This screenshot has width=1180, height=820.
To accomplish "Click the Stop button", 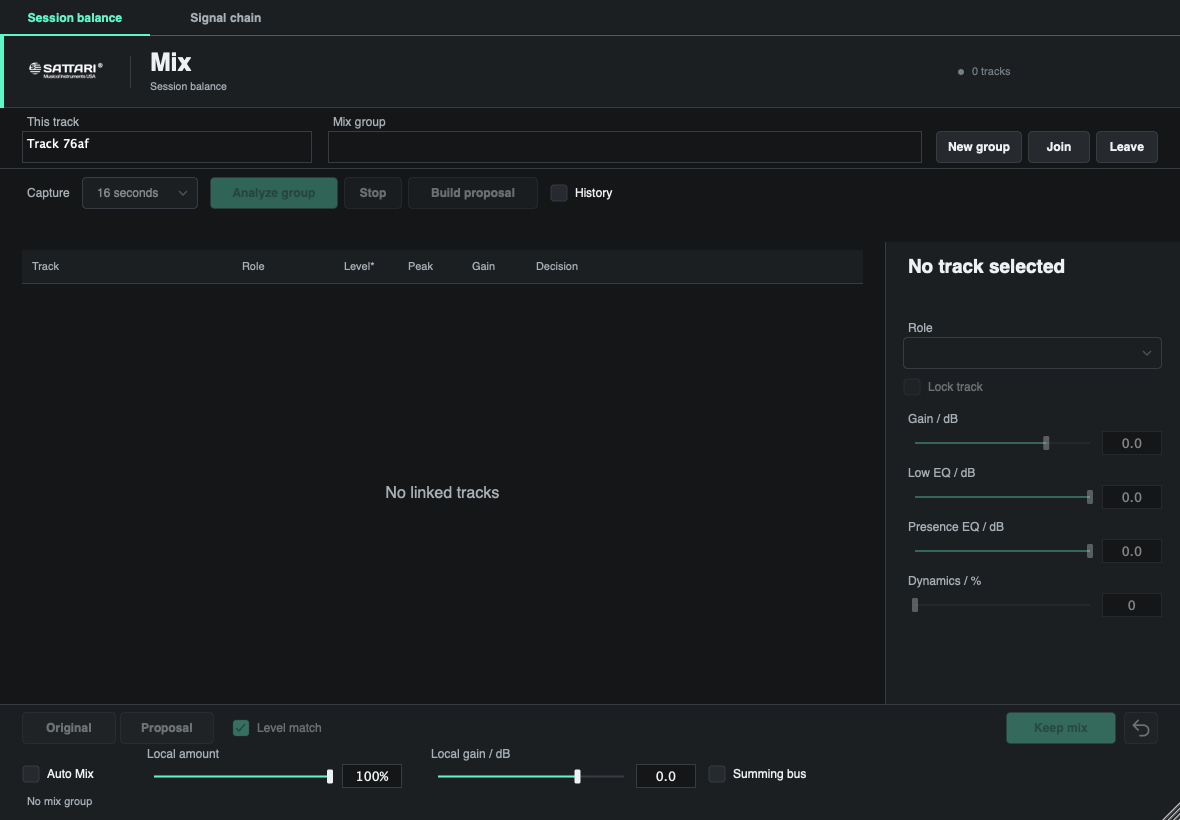I will 373,193.
